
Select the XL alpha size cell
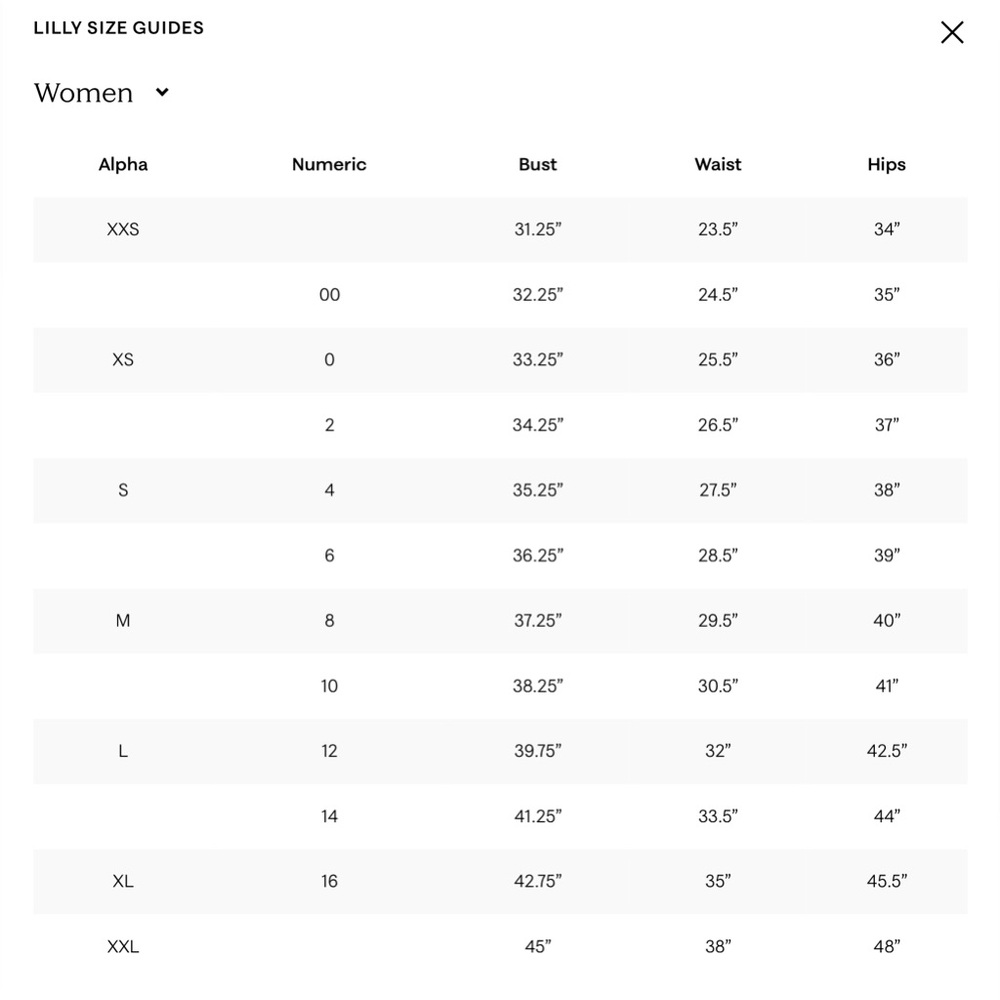(x=123, y=881)
